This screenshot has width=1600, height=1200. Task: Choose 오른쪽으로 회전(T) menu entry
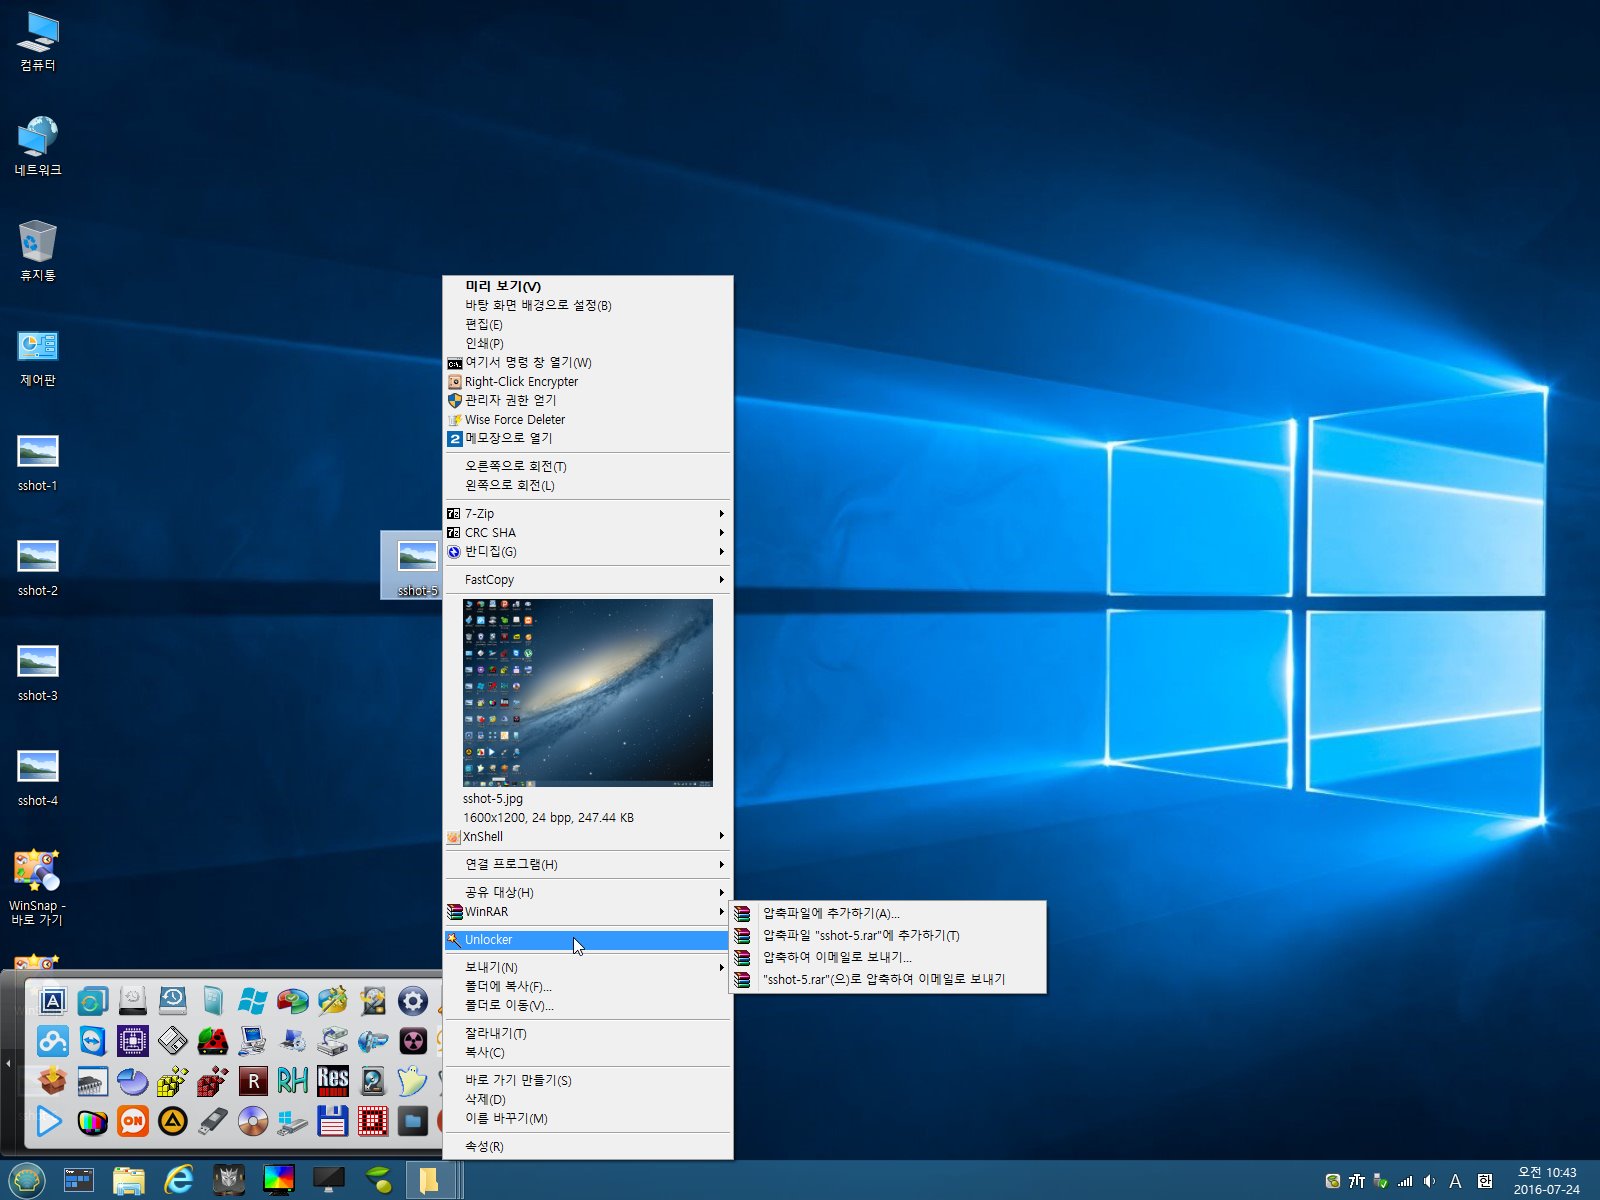[x=587, y=466]
